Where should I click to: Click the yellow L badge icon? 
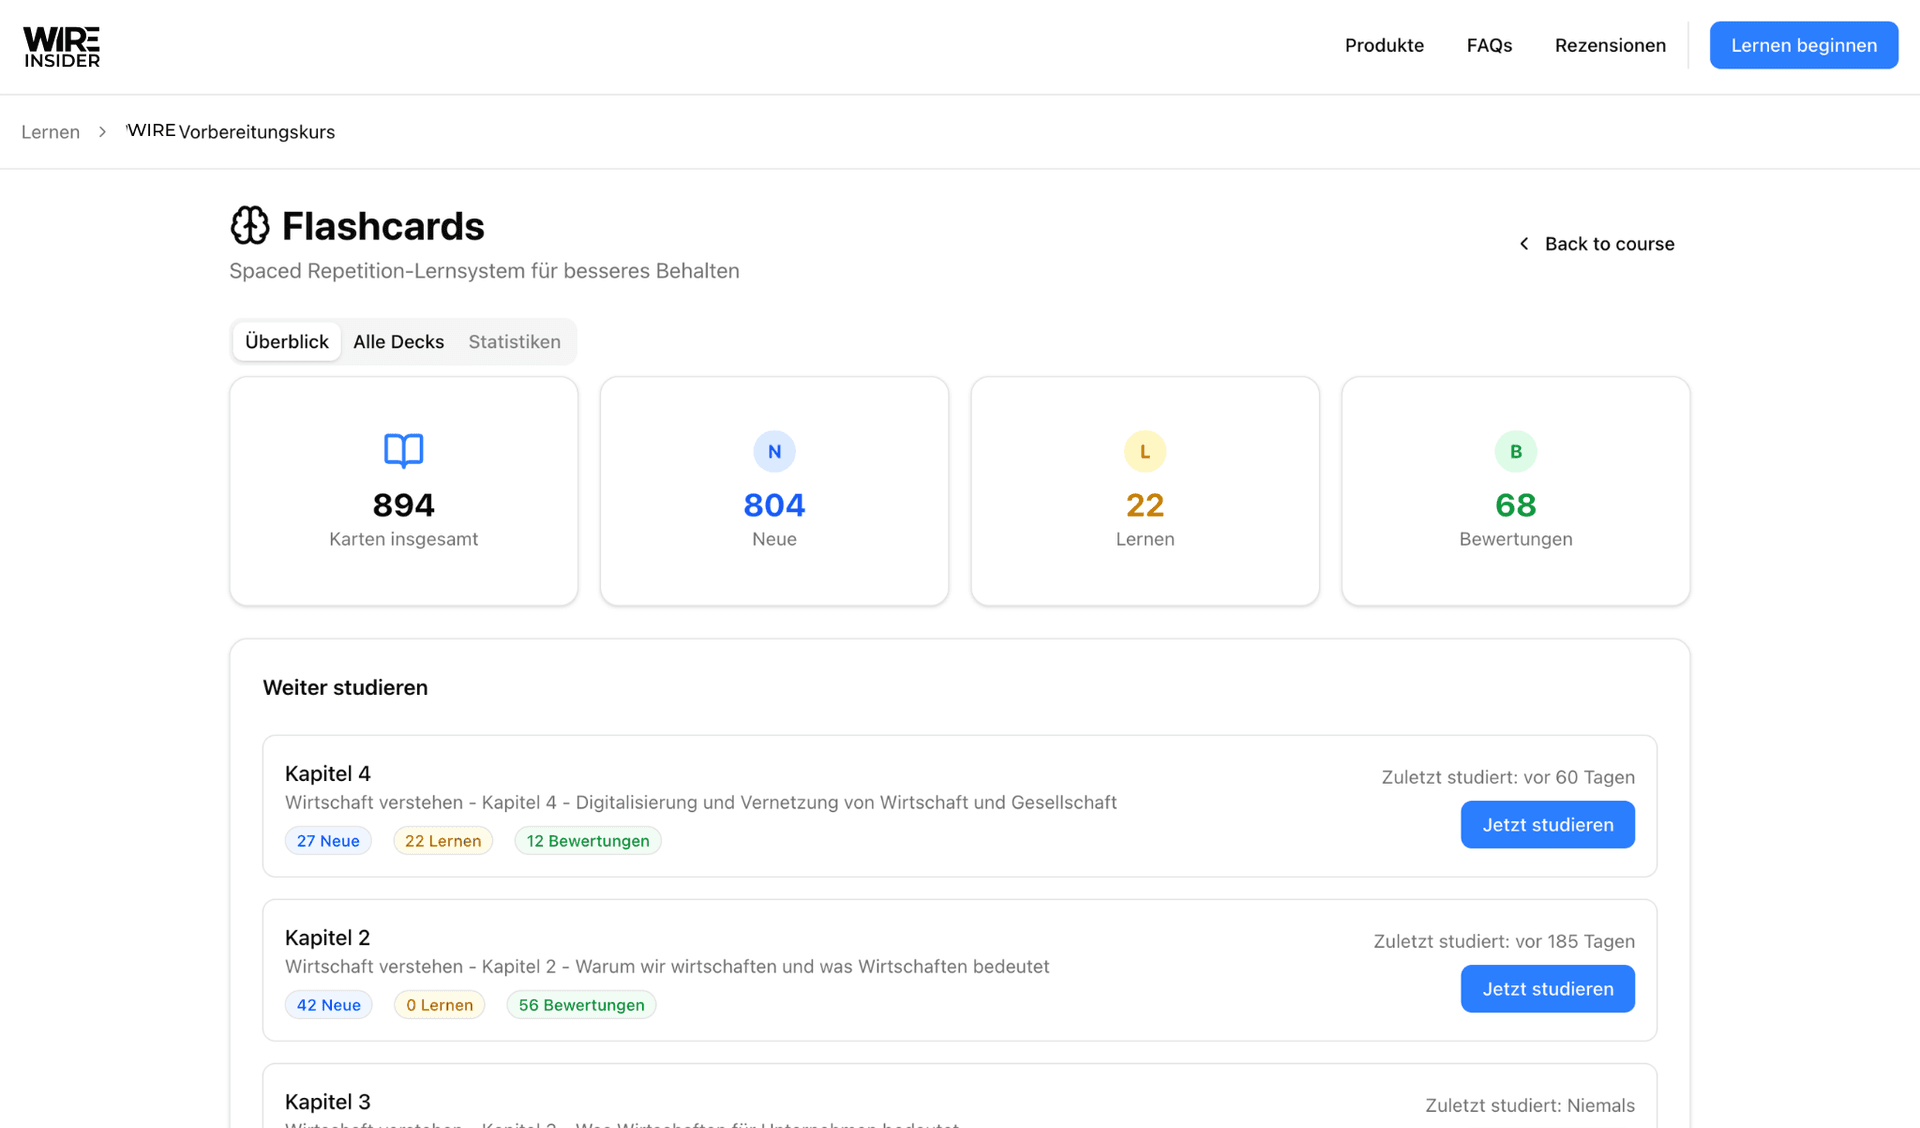1145,451
